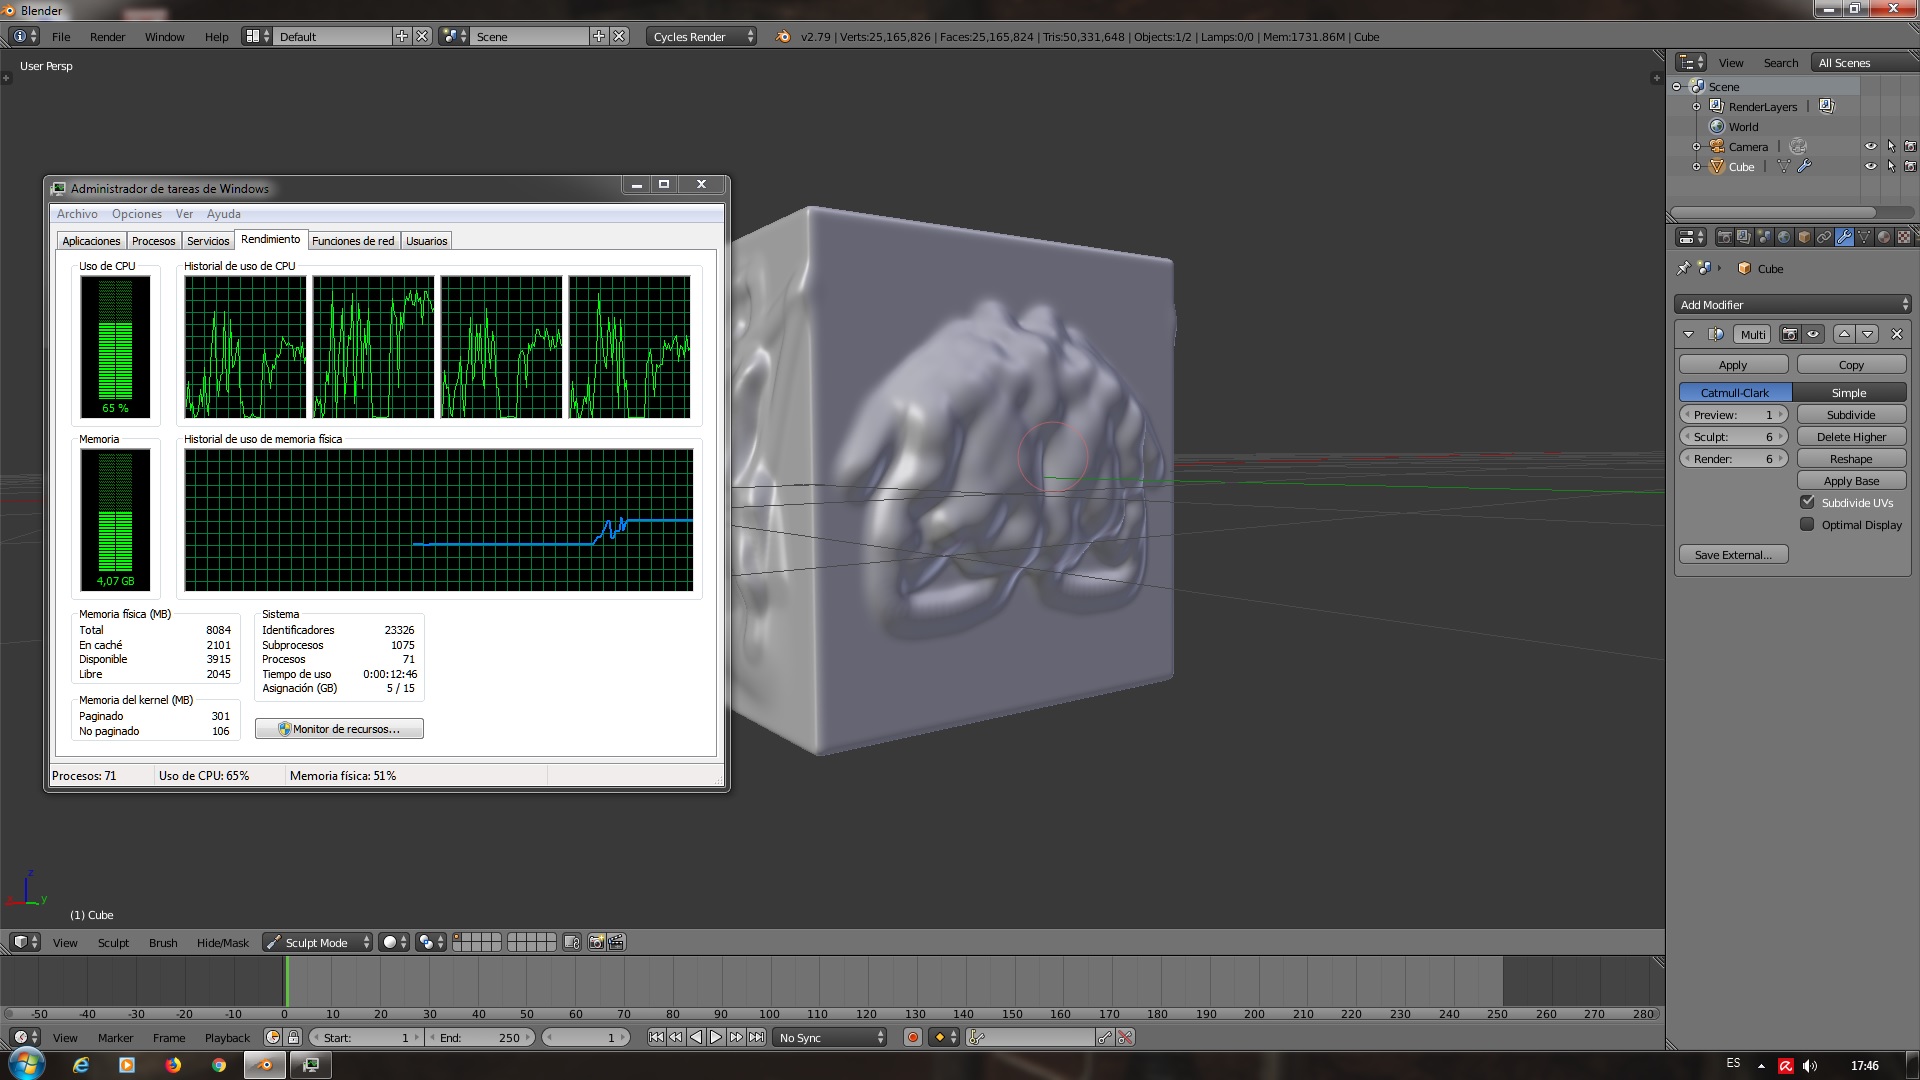Click the OpenGL render image camera icon
Viewport: 1920px width, 1080px height.
[596, 942]
